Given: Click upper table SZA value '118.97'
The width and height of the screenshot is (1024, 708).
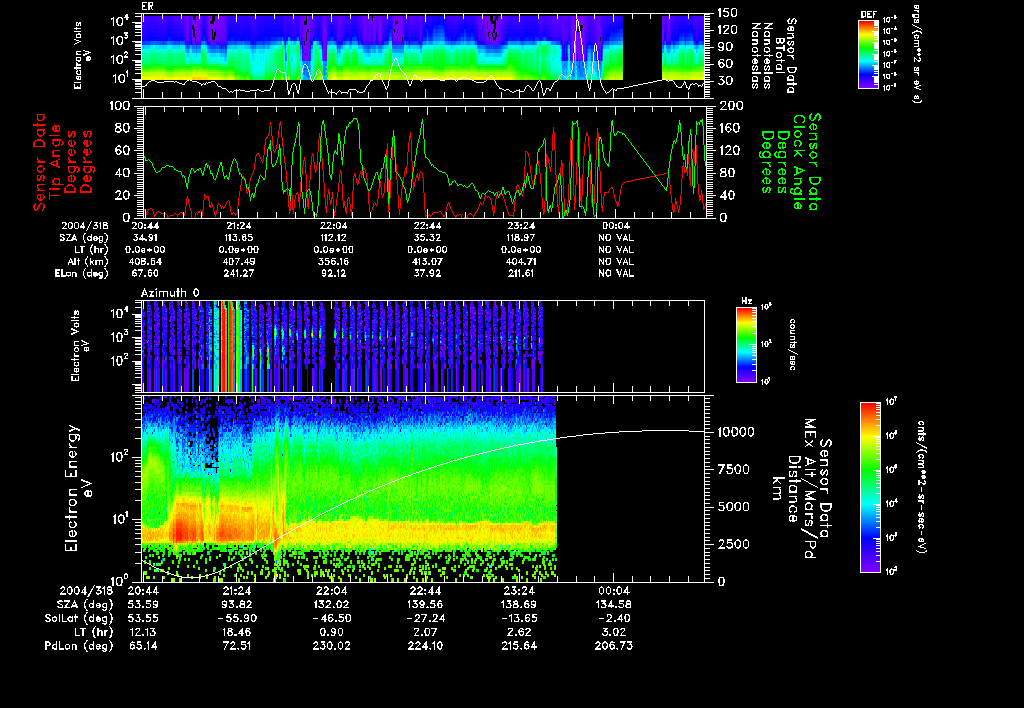Looking at the screenshot, I should [x=521, y=238].
